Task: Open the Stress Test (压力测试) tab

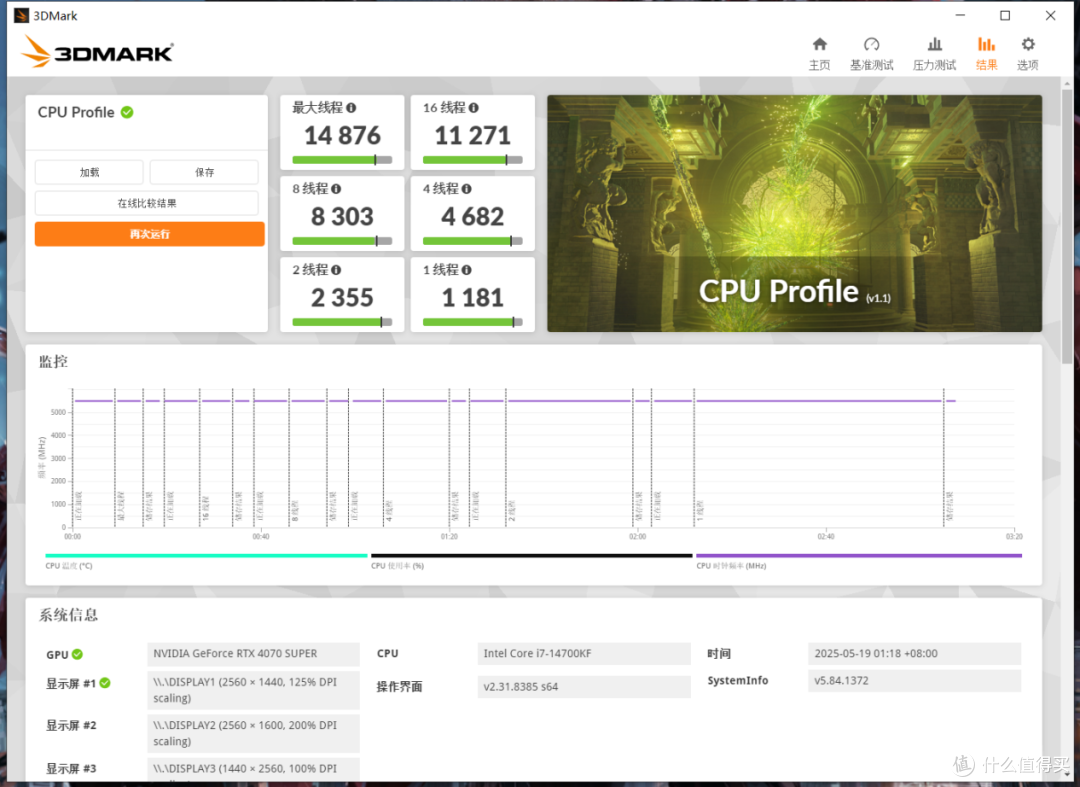Action: pyautogui.click(x=934, y=54)
